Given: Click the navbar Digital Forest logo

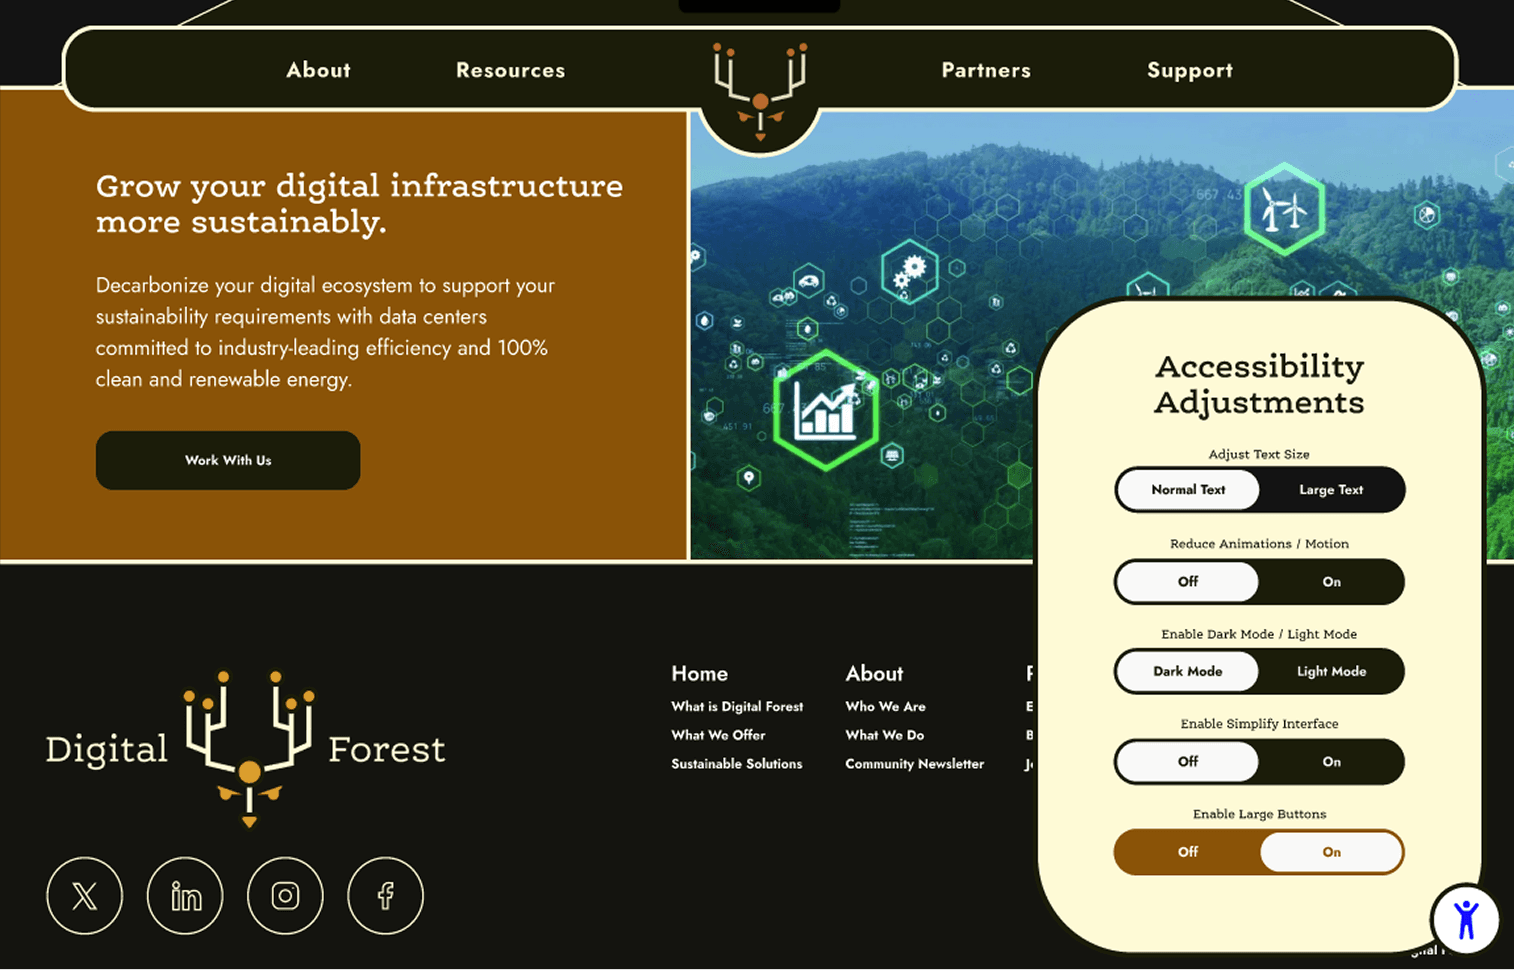Looking at the screenshot, I should (760, 92).
